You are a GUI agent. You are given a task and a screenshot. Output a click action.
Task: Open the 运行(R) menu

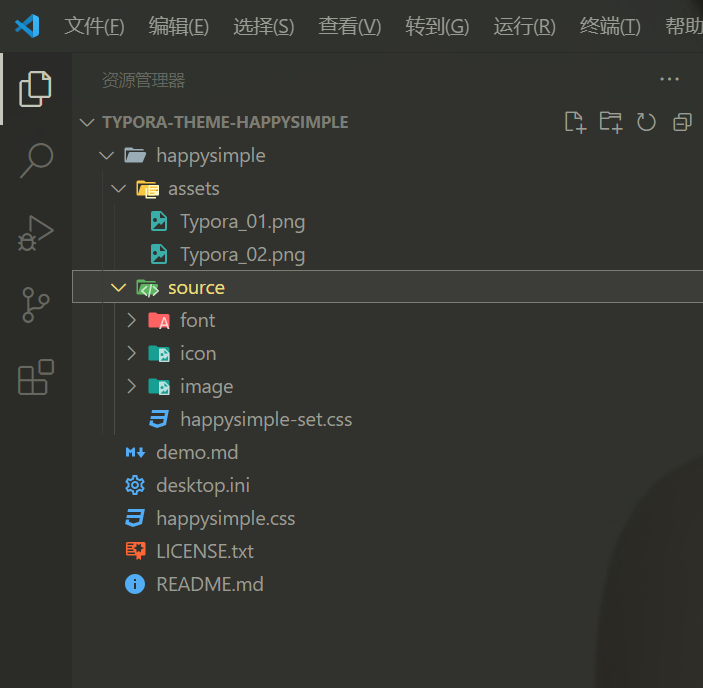pyautogui.click(x=525, y=26)
